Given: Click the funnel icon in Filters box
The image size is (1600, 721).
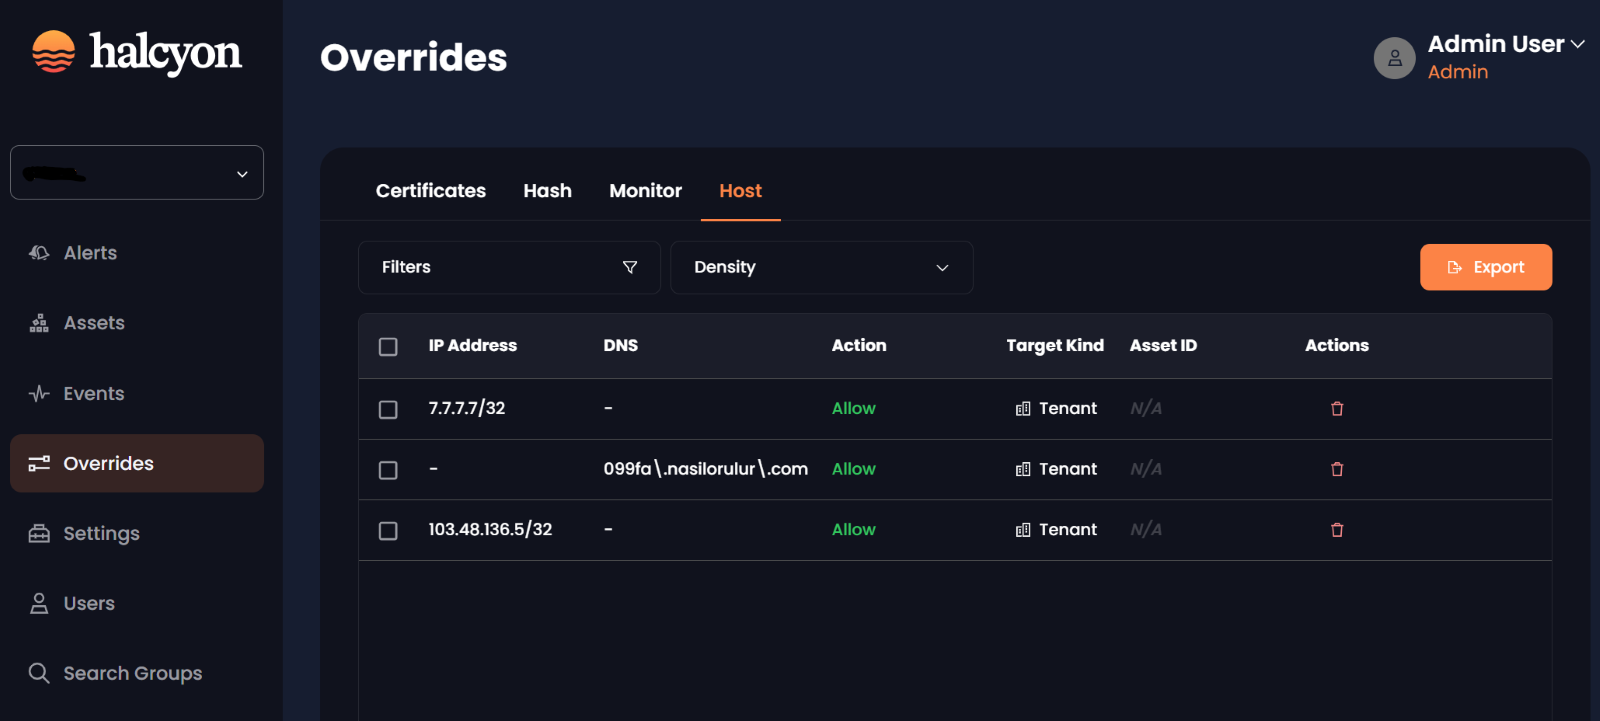Looking at the screenshot, I should tap(630, 267).
